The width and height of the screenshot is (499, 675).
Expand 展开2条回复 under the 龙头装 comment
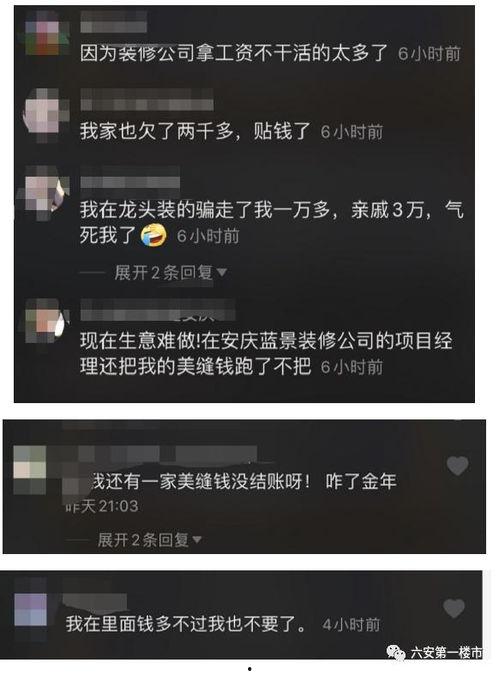[x=170, y=272]
